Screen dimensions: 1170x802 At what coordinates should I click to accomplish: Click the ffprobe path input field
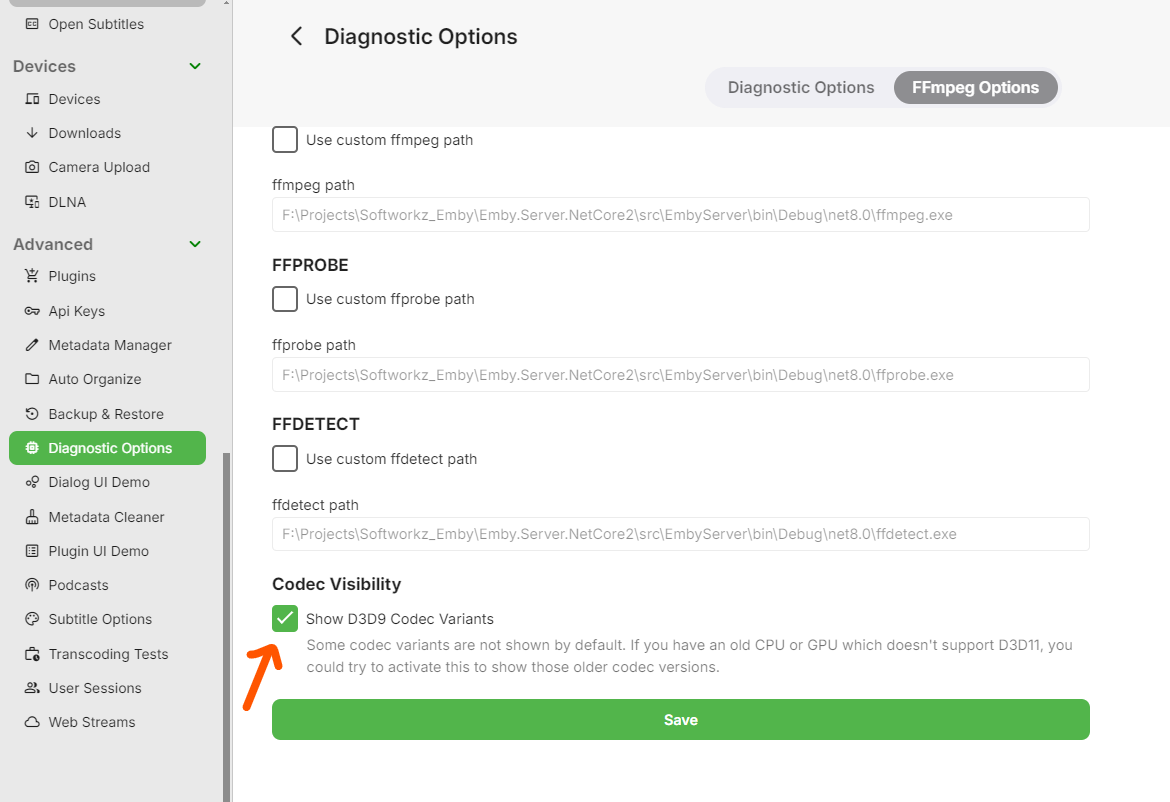680,374
